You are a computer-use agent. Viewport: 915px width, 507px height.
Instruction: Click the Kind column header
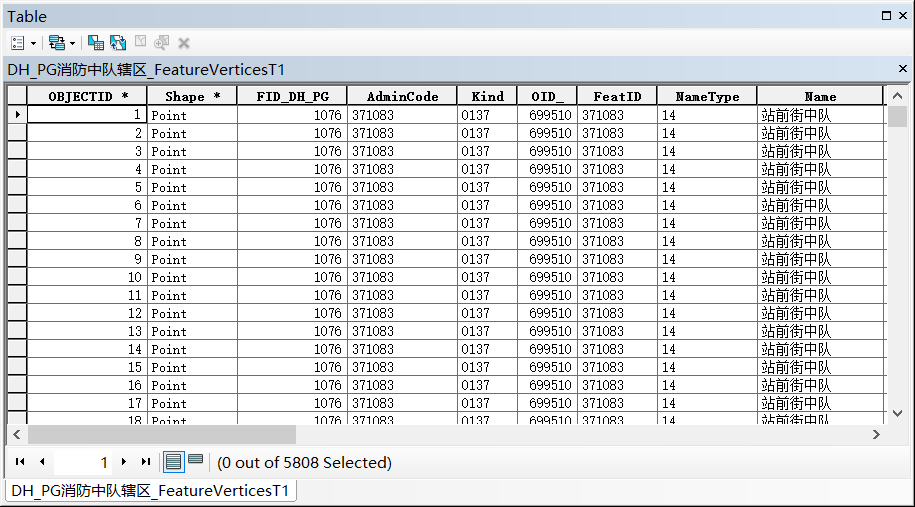click(487, 96)
